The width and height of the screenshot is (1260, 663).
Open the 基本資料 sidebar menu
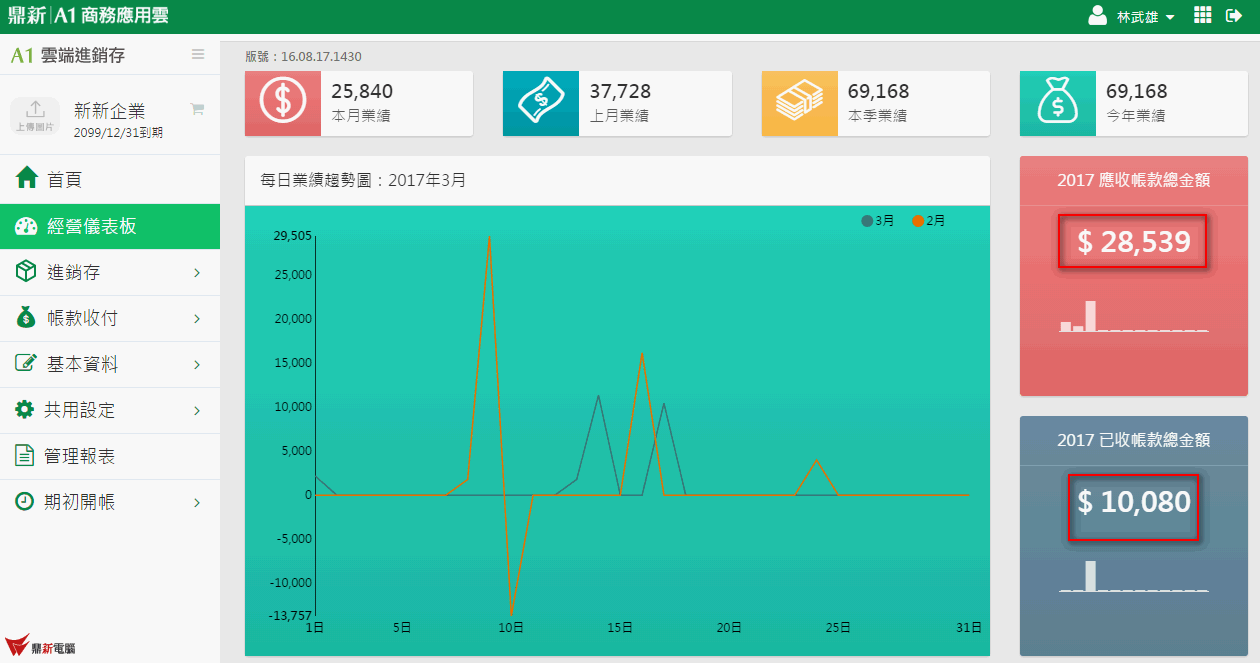(110, 364)
